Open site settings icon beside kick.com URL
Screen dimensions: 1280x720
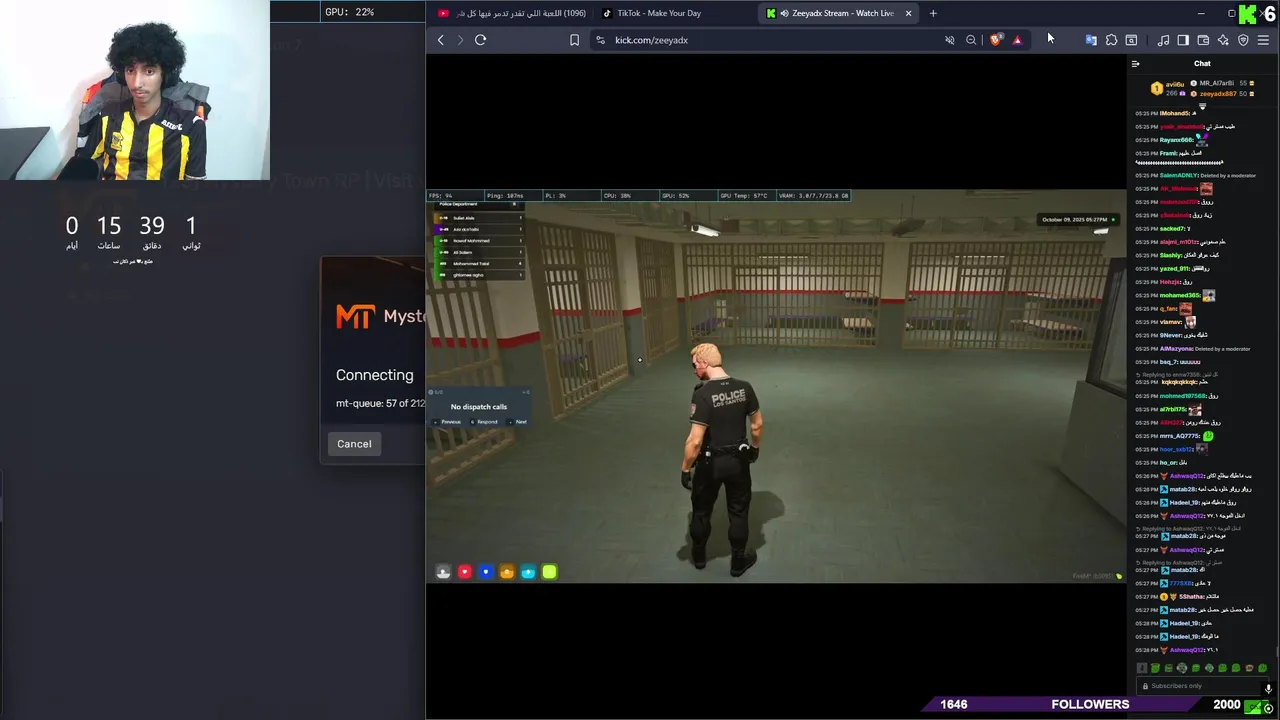(x=600, y=40)
